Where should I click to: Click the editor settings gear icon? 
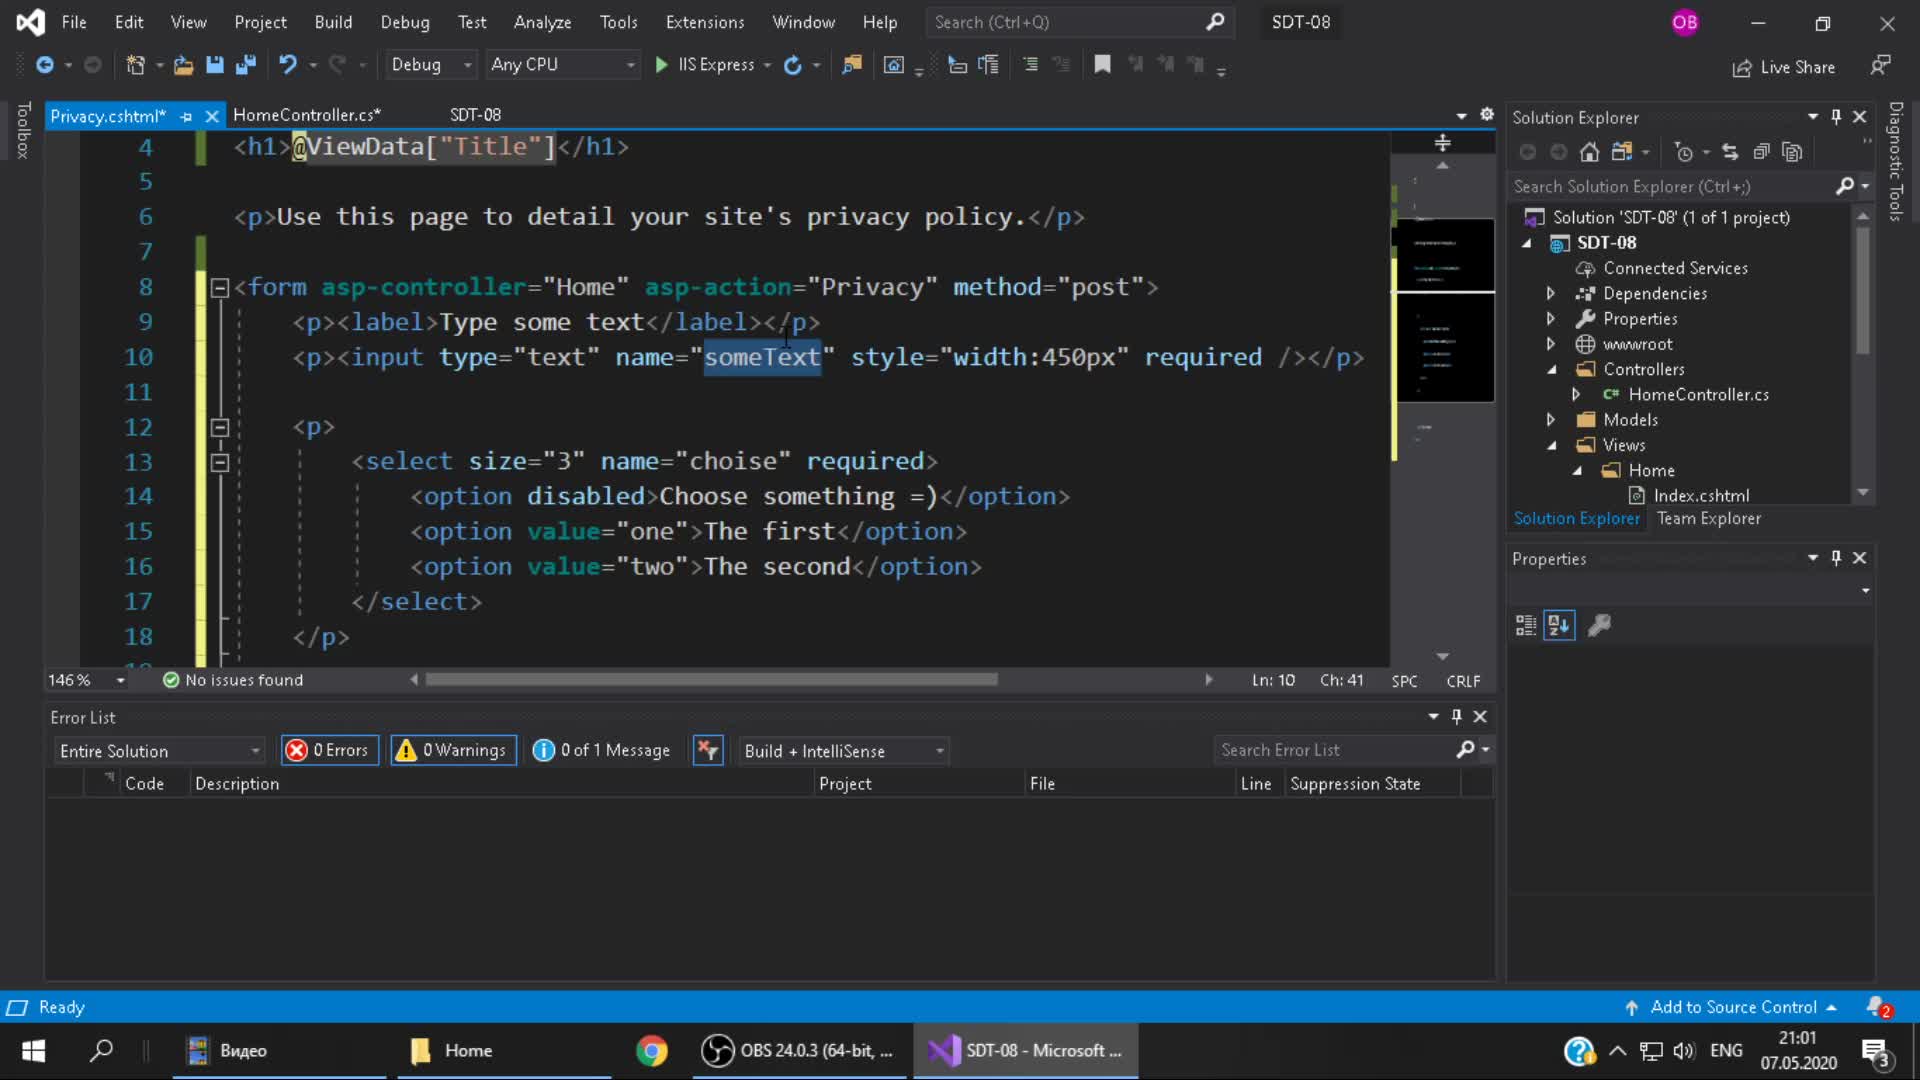click(1487, 115)
